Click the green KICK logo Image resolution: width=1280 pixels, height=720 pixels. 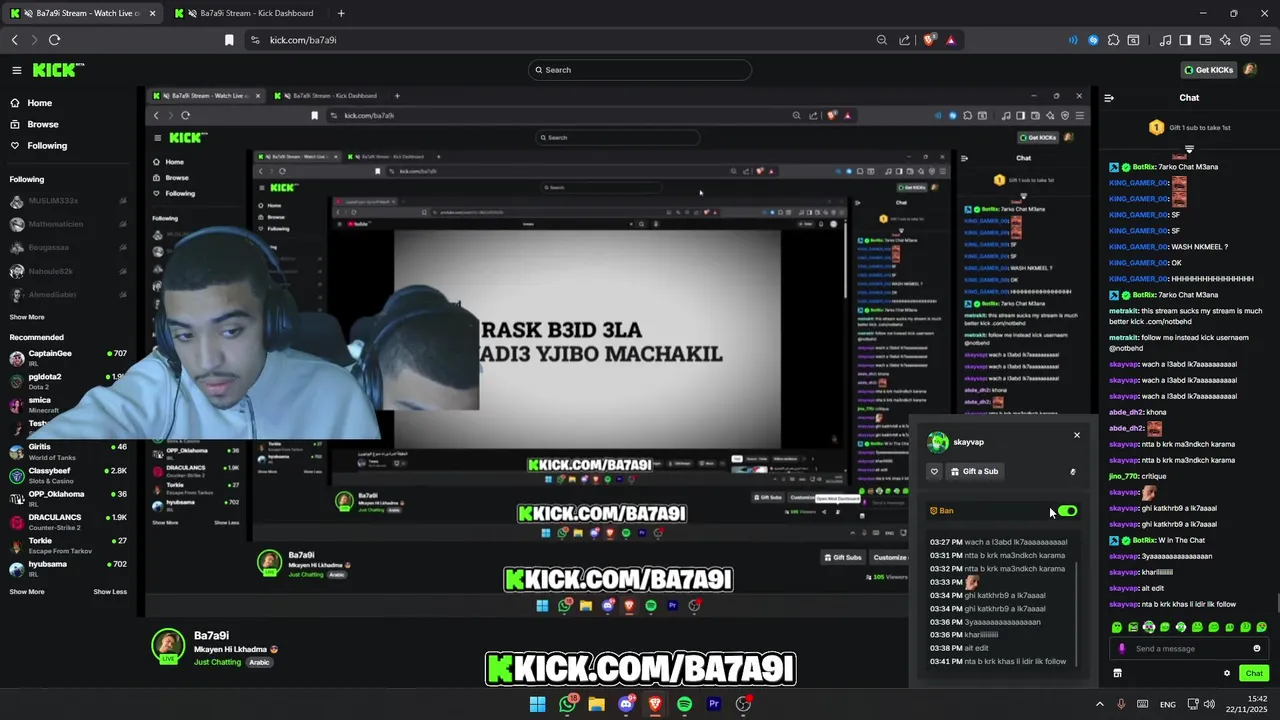point(58,70)
